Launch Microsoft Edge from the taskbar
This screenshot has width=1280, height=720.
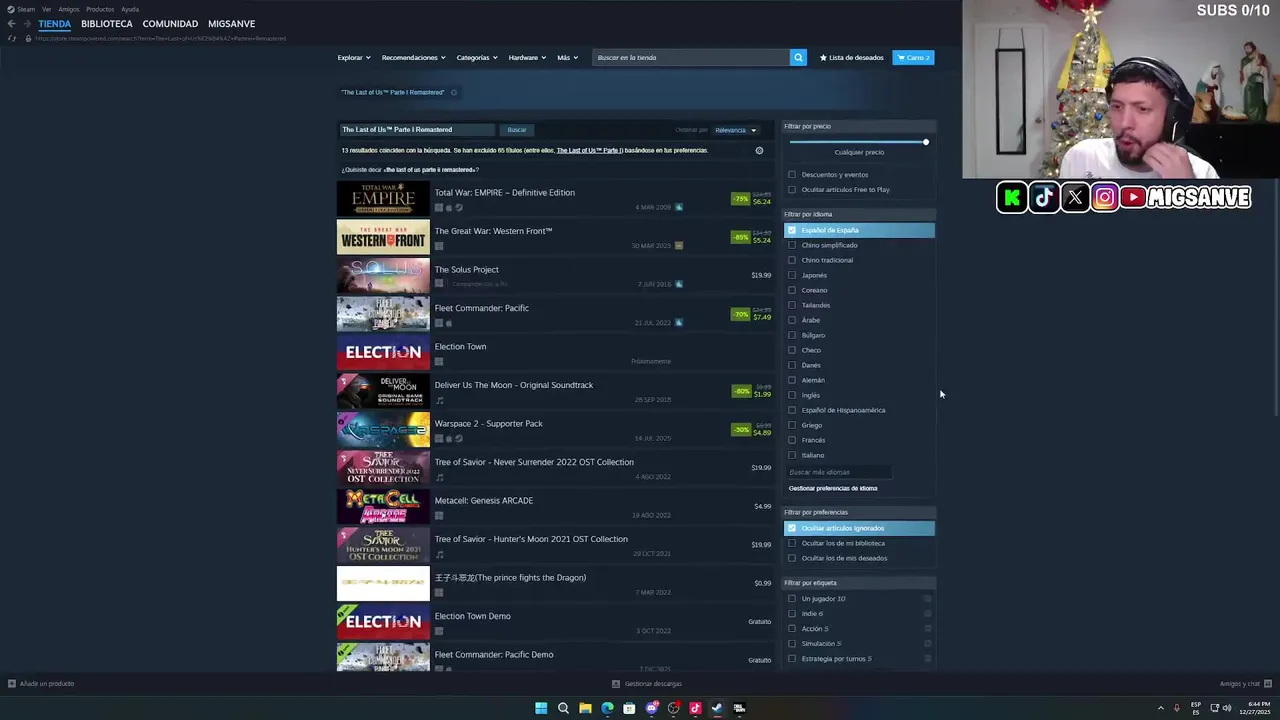point(607,708)
